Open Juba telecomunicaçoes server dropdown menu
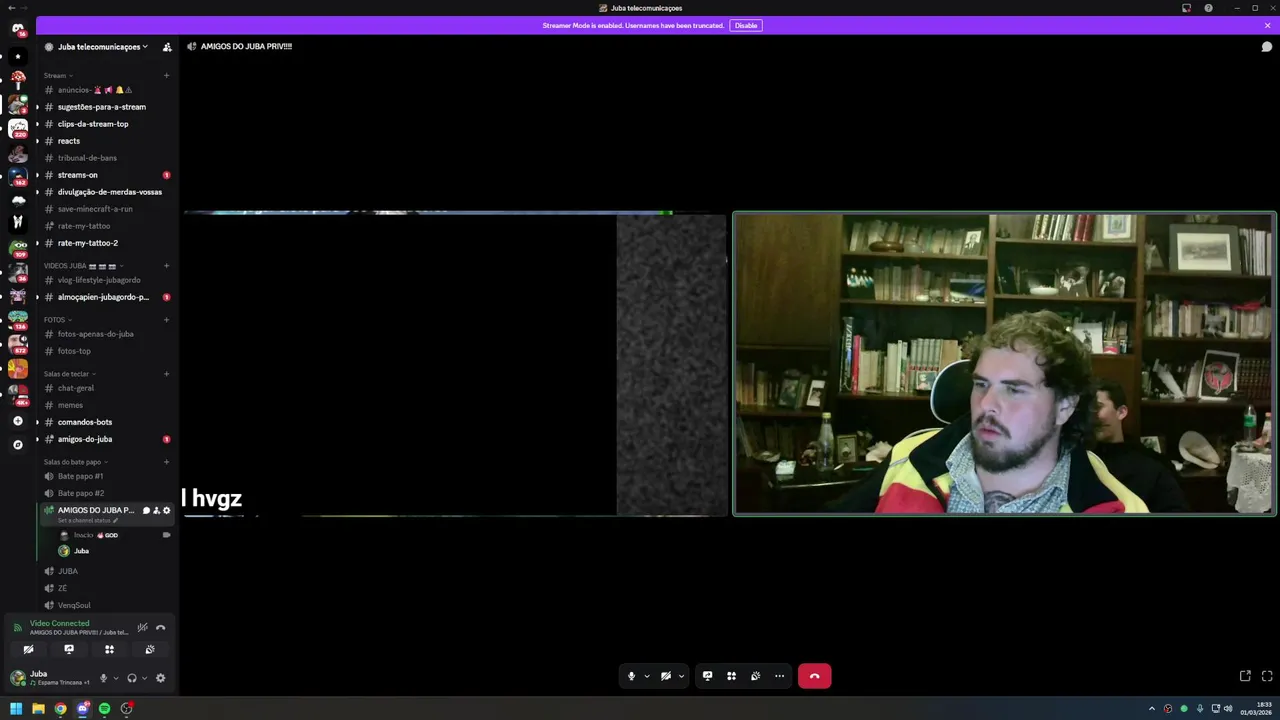The image size is (1280, 720). pyautogui.click(x=102, y=47)
